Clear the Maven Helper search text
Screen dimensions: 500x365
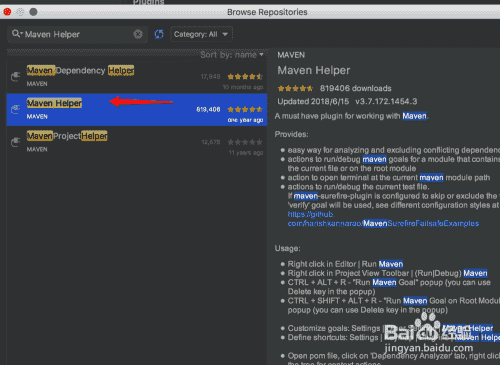pyautogui.click(x=138, y=34)
